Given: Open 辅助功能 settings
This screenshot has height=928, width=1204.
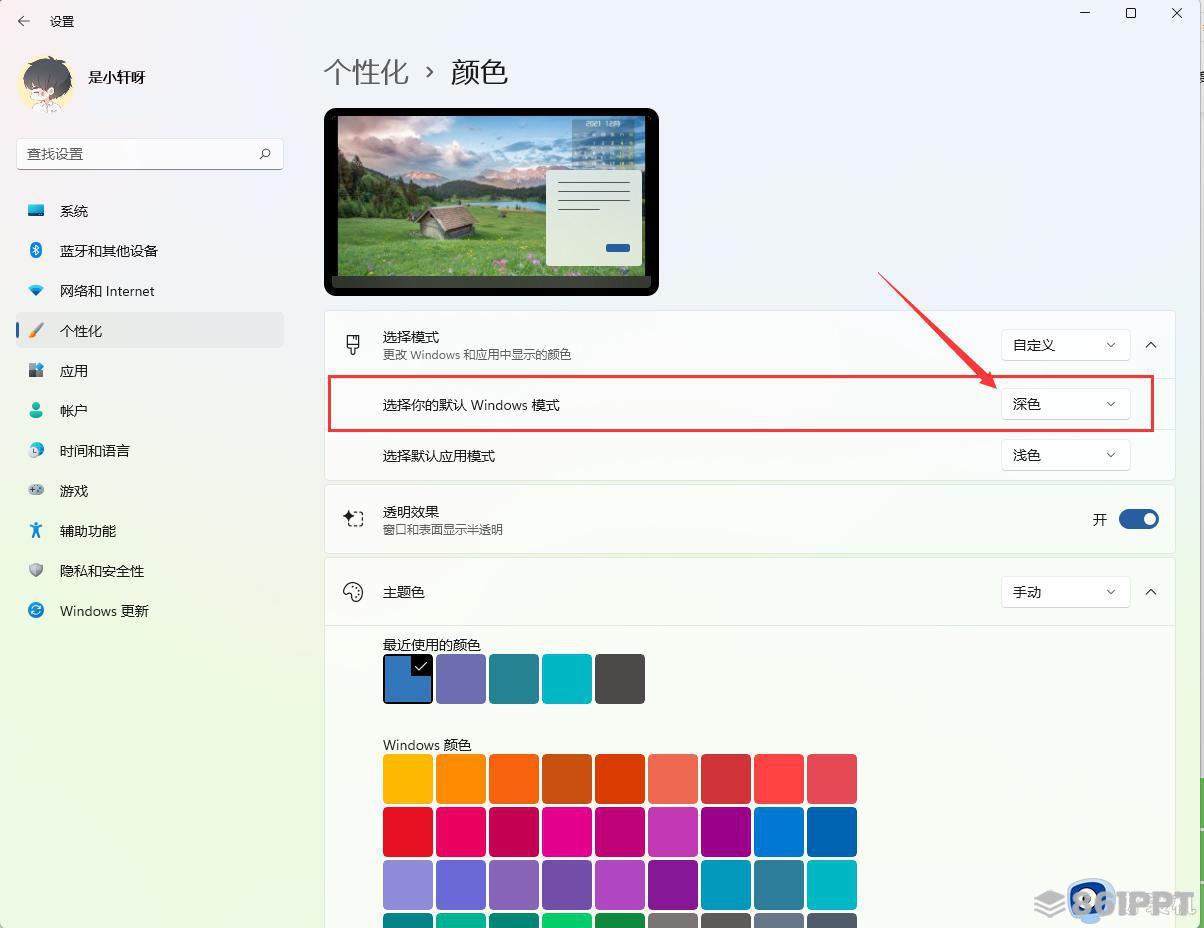Looking at the screenshot, I should pyautogui.click(x=150, y=531).
